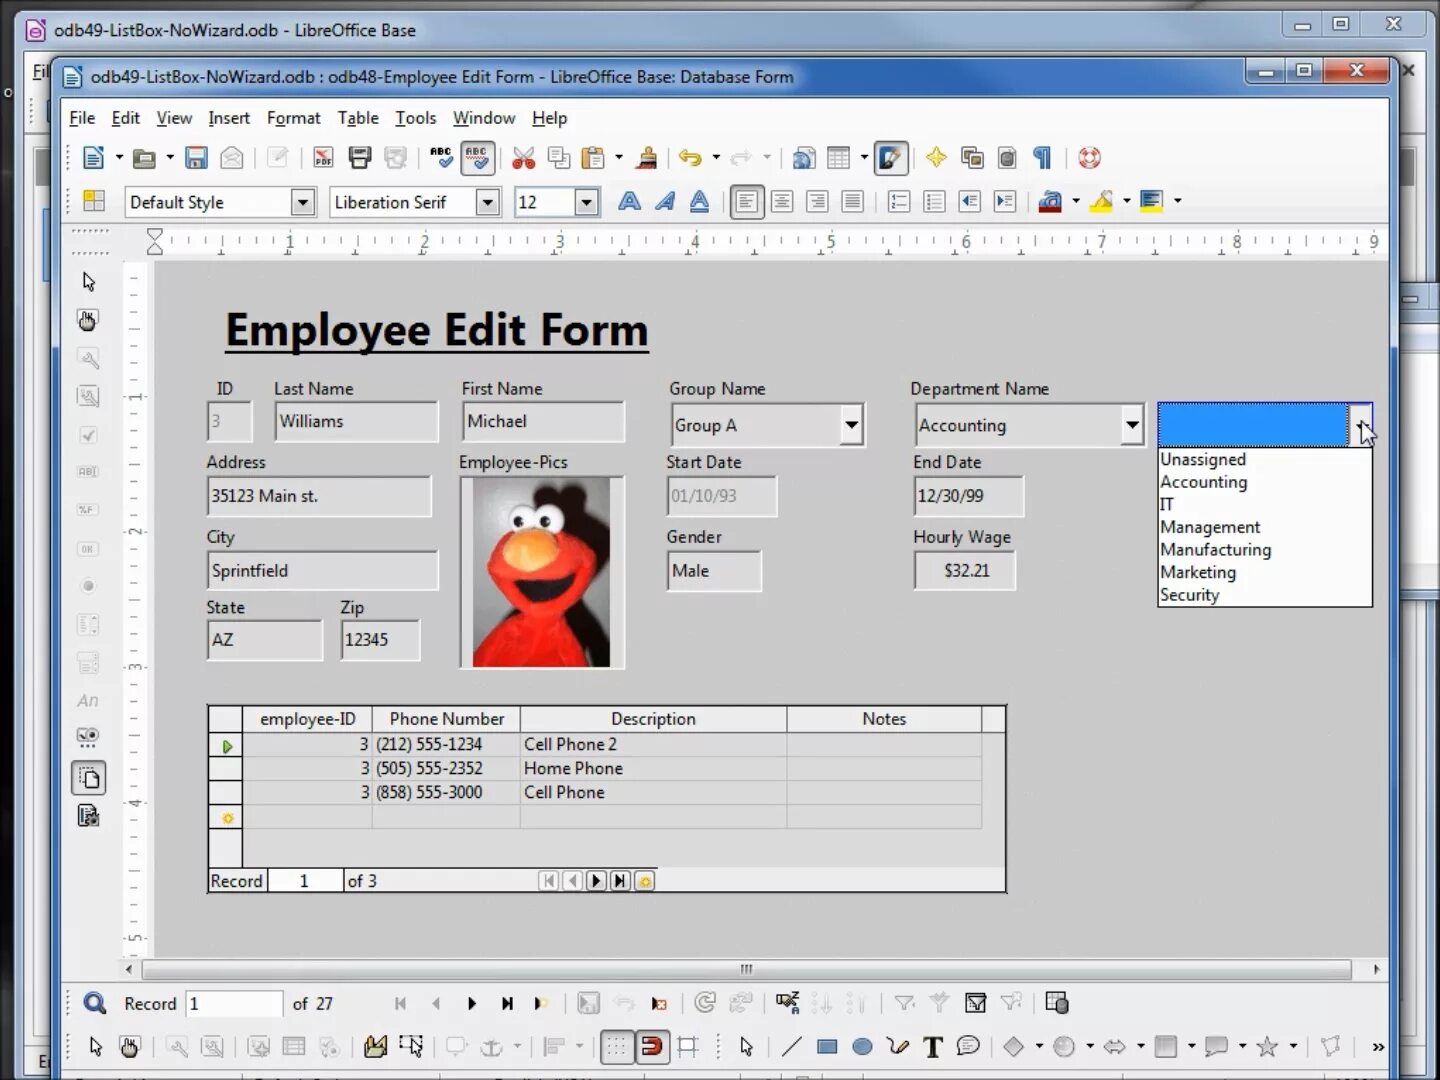Screen dimensions: 1440x1080
Task: Toggle Design Mode on or off
Action: point(129,1047)
